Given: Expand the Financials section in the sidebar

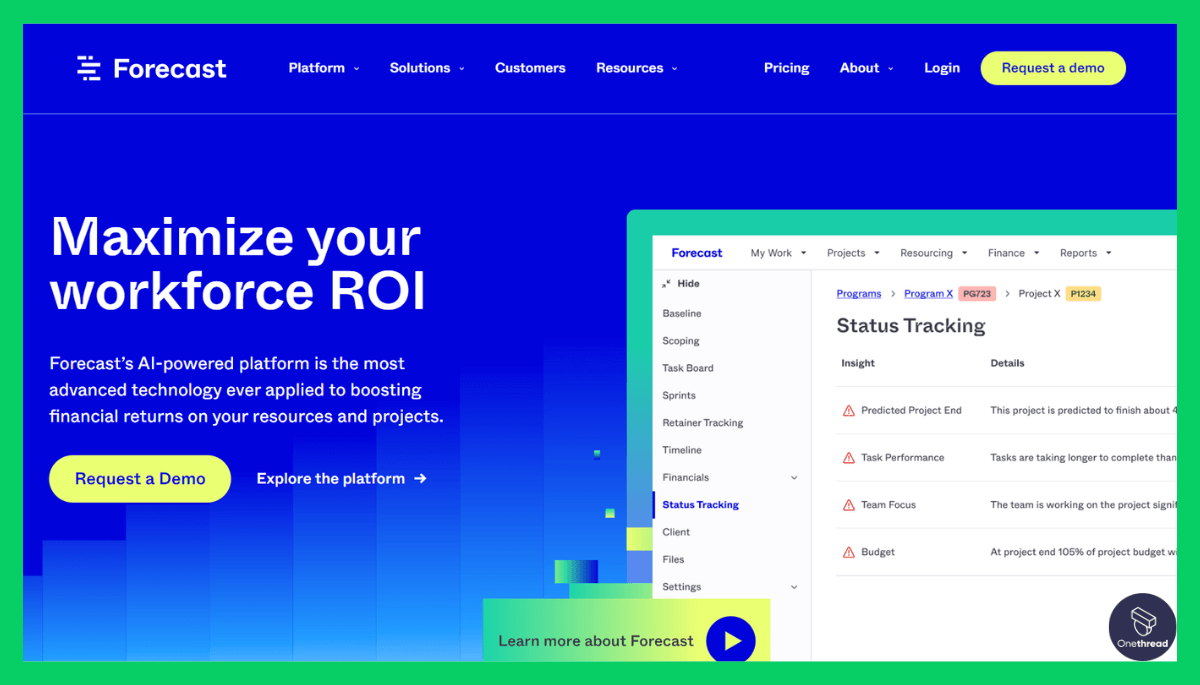Looking at the screenshot, I should pos(795,477).
